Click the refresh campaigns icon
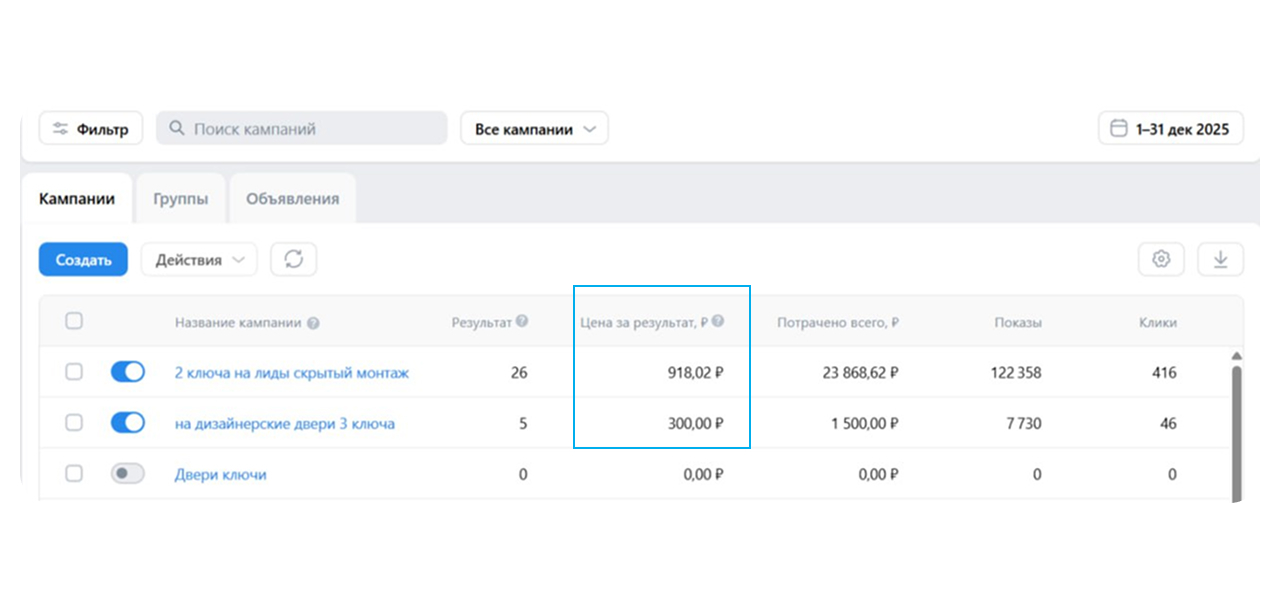 pos(293,260)
